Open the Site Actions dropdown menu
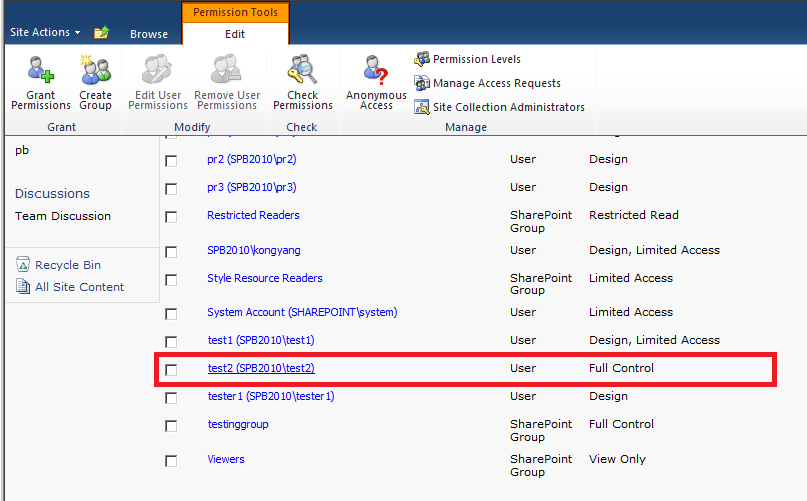 (45, 32)
